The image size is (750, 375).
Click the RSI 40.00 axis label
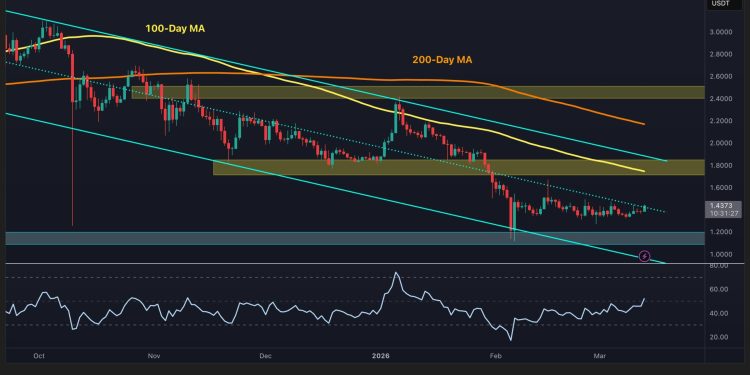(x=720, y=313)
